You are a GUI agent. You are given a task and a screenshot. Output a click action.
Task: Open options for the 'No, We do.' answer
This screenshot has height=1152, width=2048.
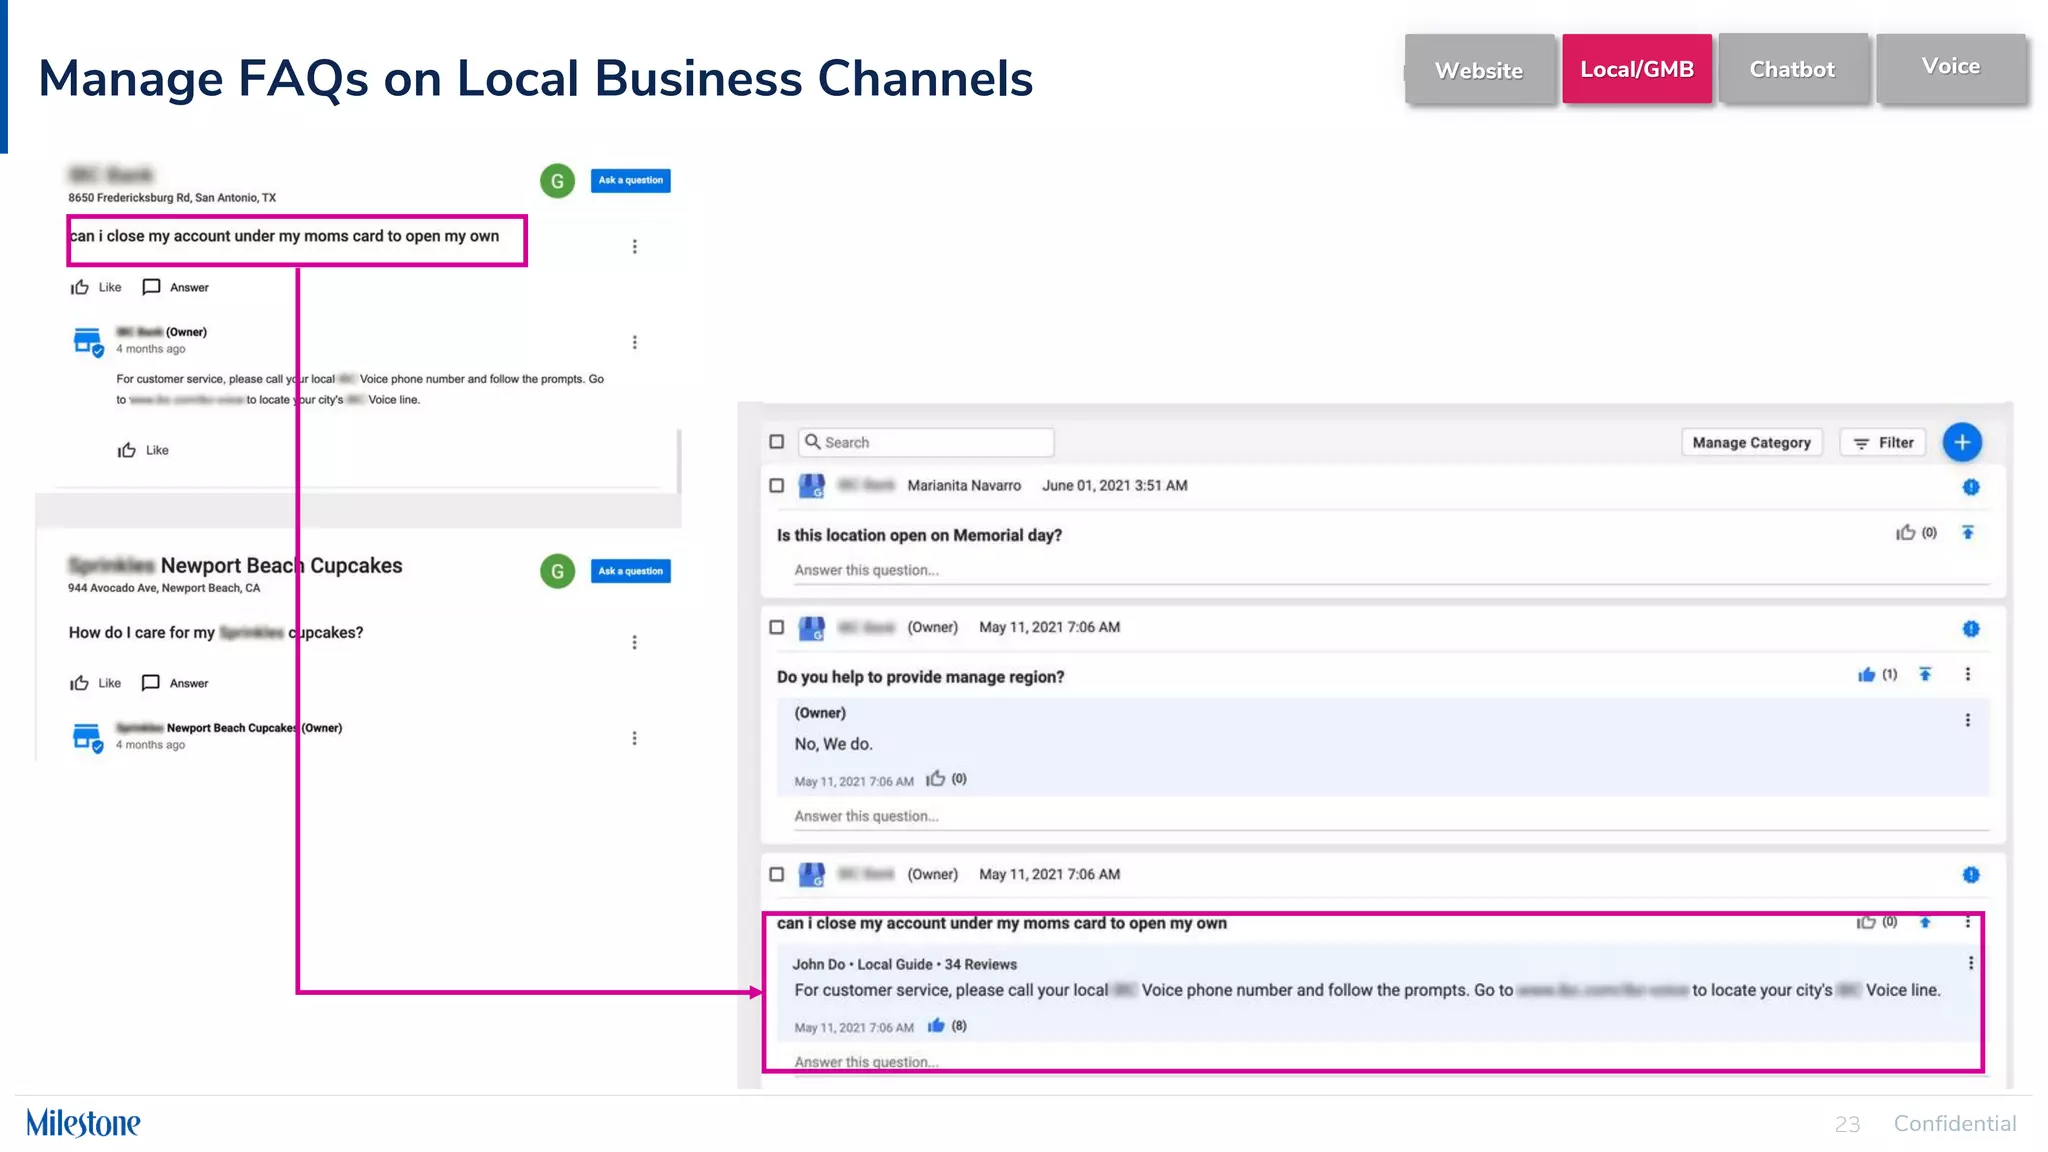coord(1968,720)
